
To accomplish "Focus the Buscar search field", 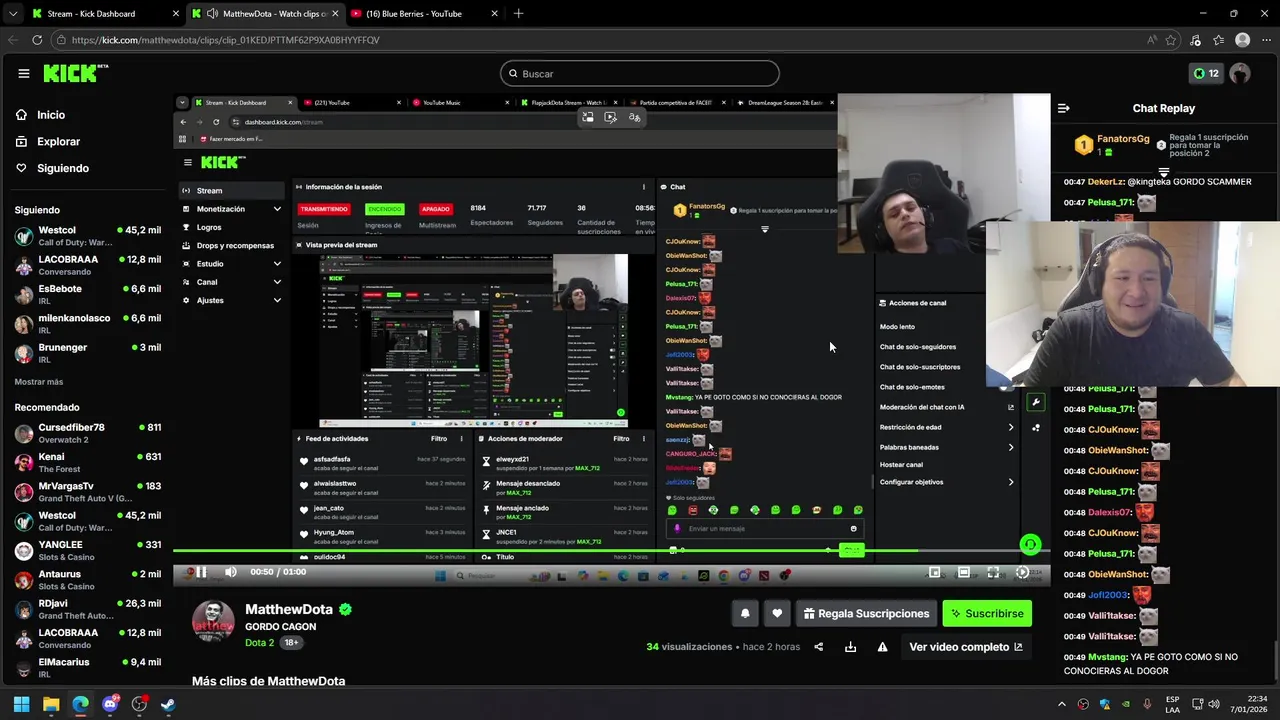I will tap(640, 73).
